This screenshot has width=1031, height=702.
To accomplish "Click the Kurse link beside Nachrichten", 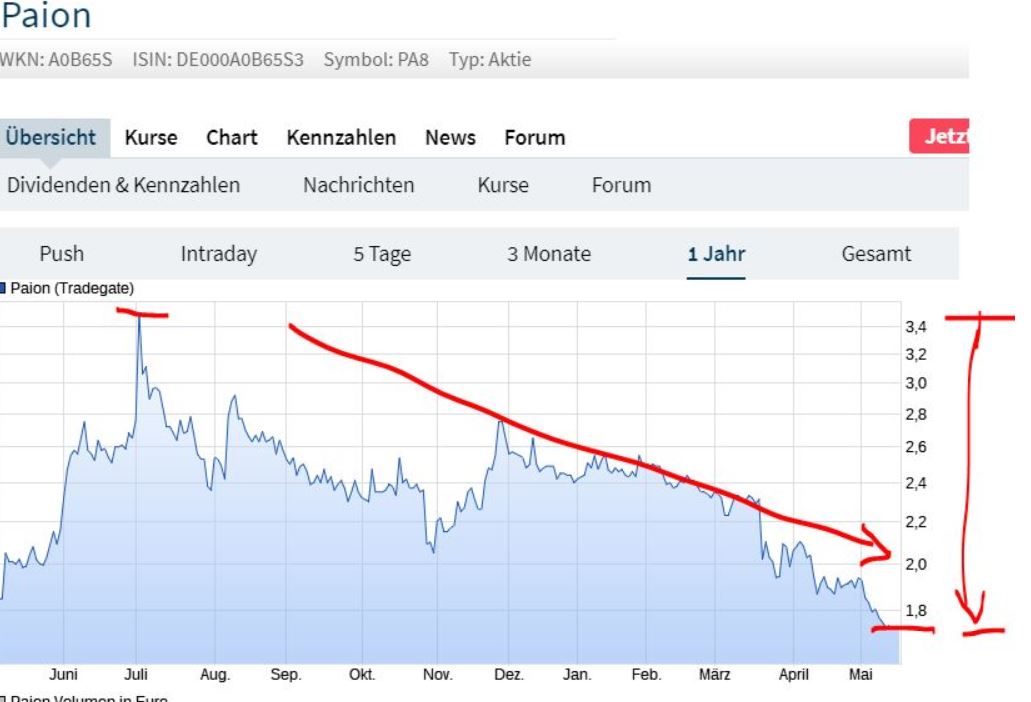I will (x=503, y=185).
